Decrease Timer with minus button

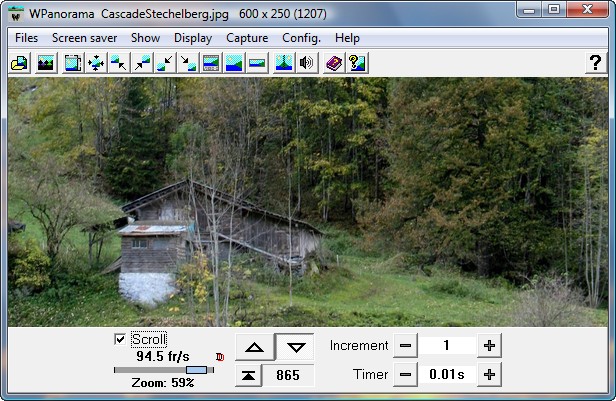(x=405, y=375)
